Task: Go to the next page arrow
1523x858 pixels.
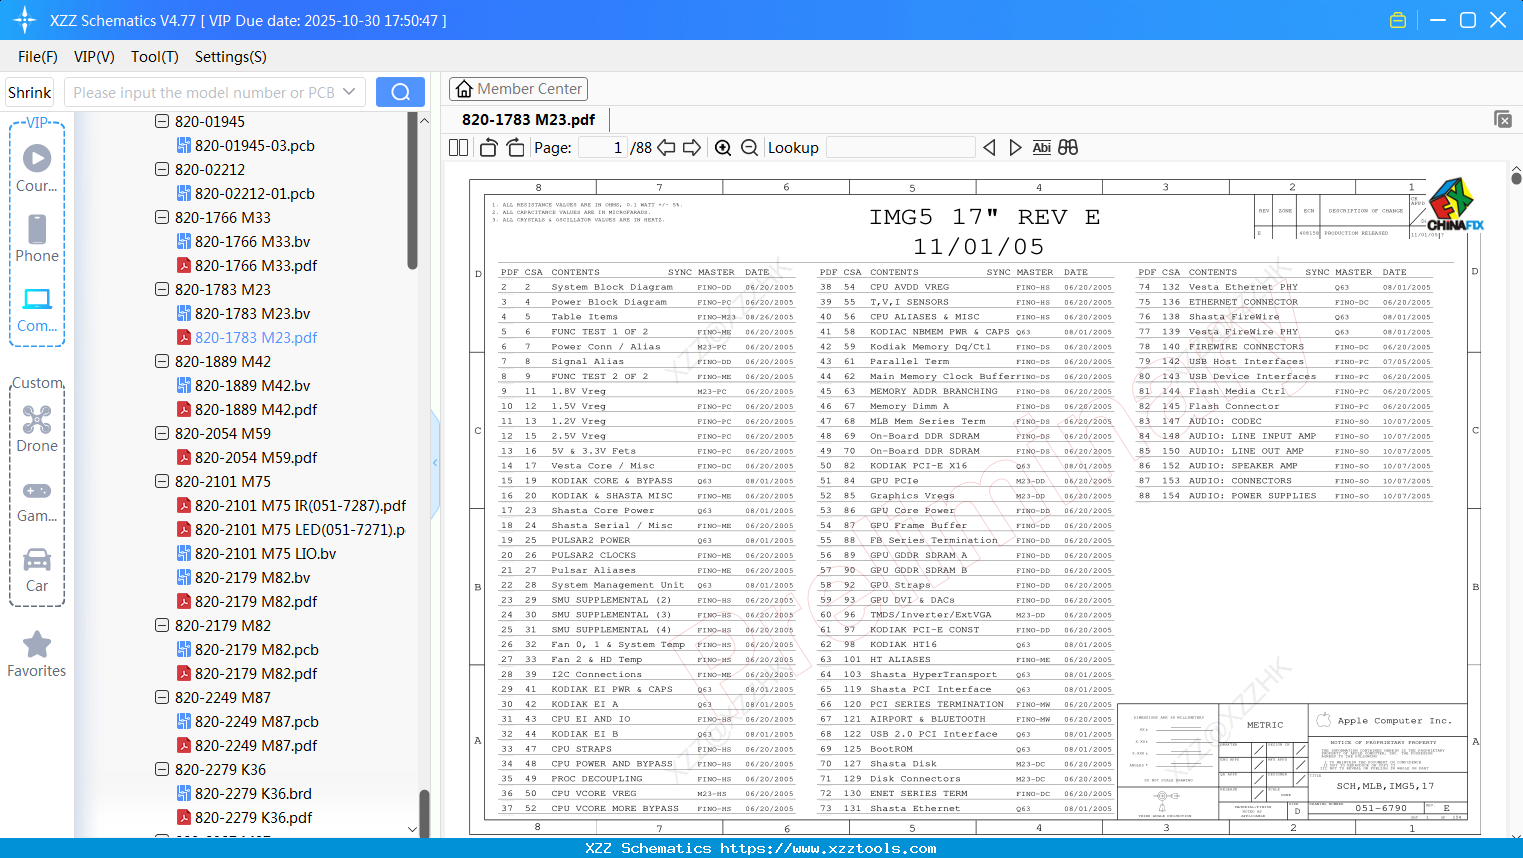Action: [692, 148]
